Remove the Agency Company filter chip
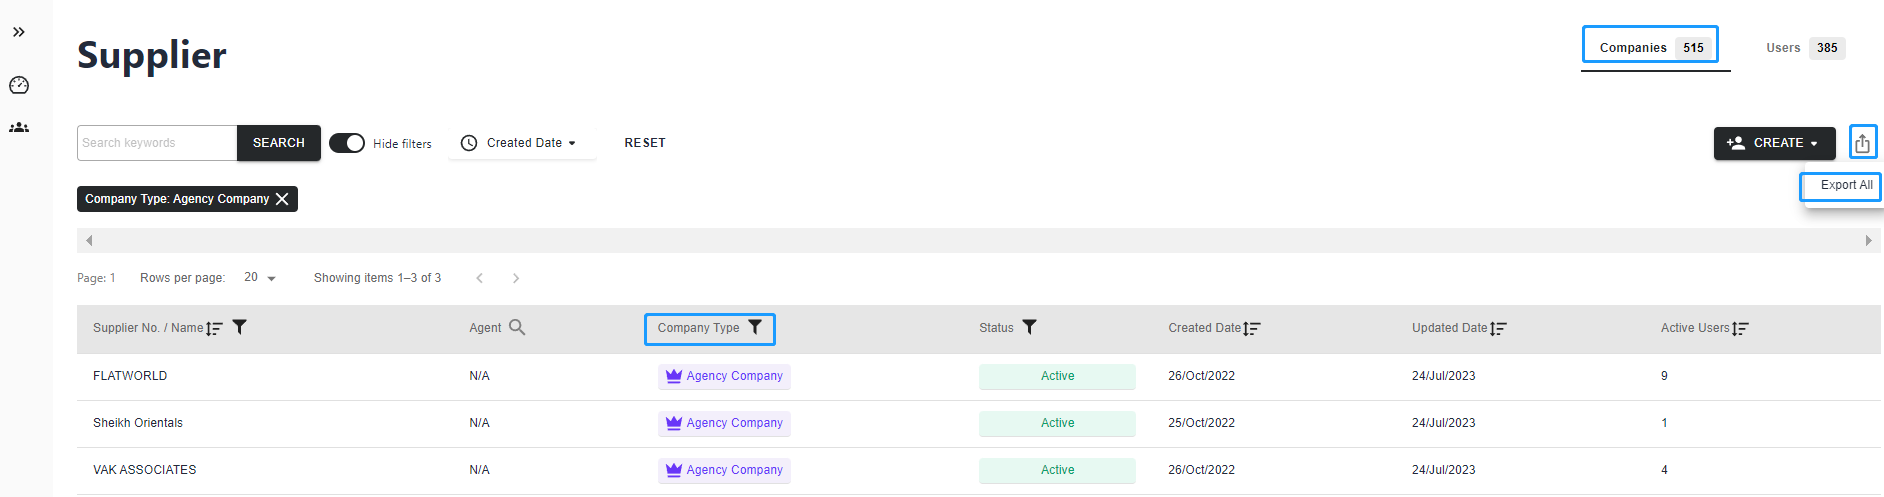The height and width of the screenshot is (497, 1884). (282, 199)
